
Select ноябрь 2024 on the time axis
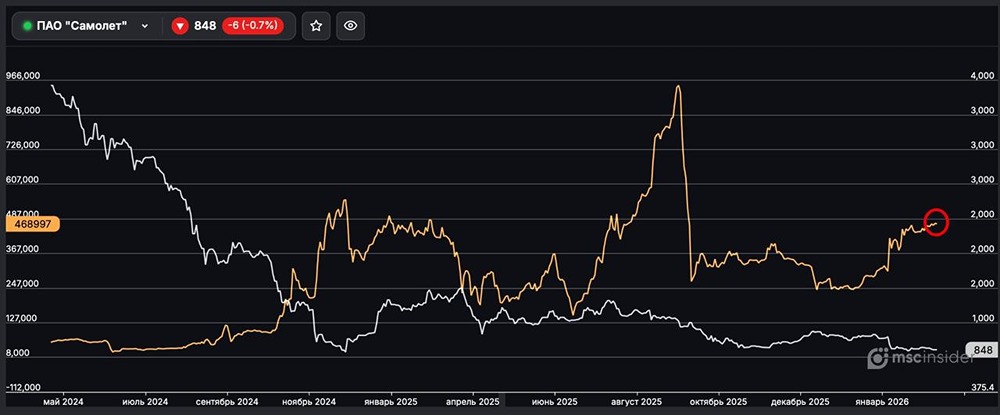310,402
